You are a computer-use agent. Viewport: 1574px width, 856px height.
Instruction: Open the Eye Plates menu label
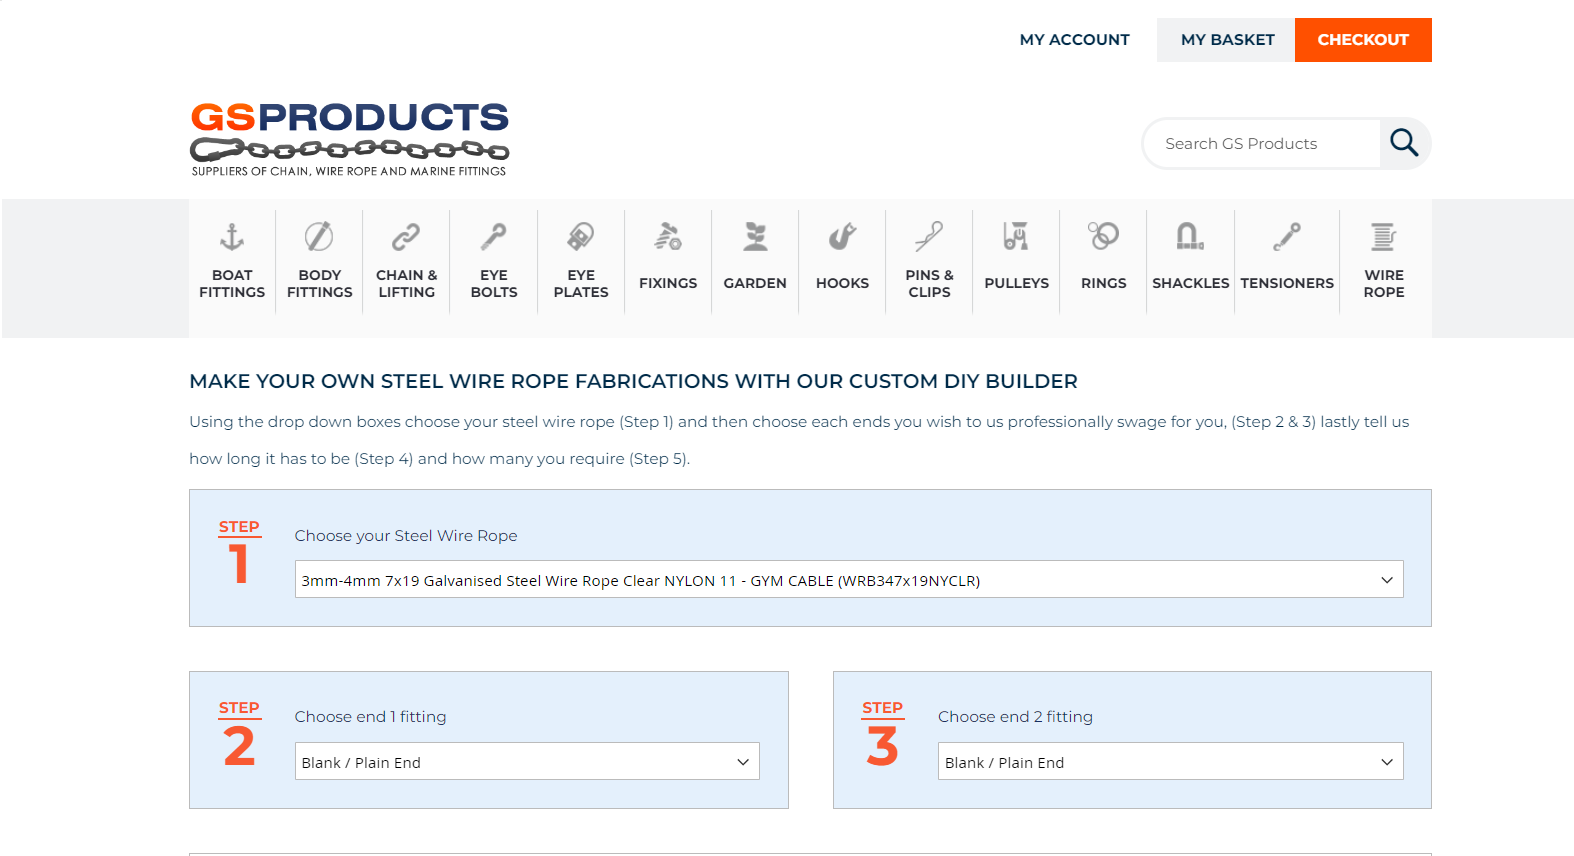[581, 284]
